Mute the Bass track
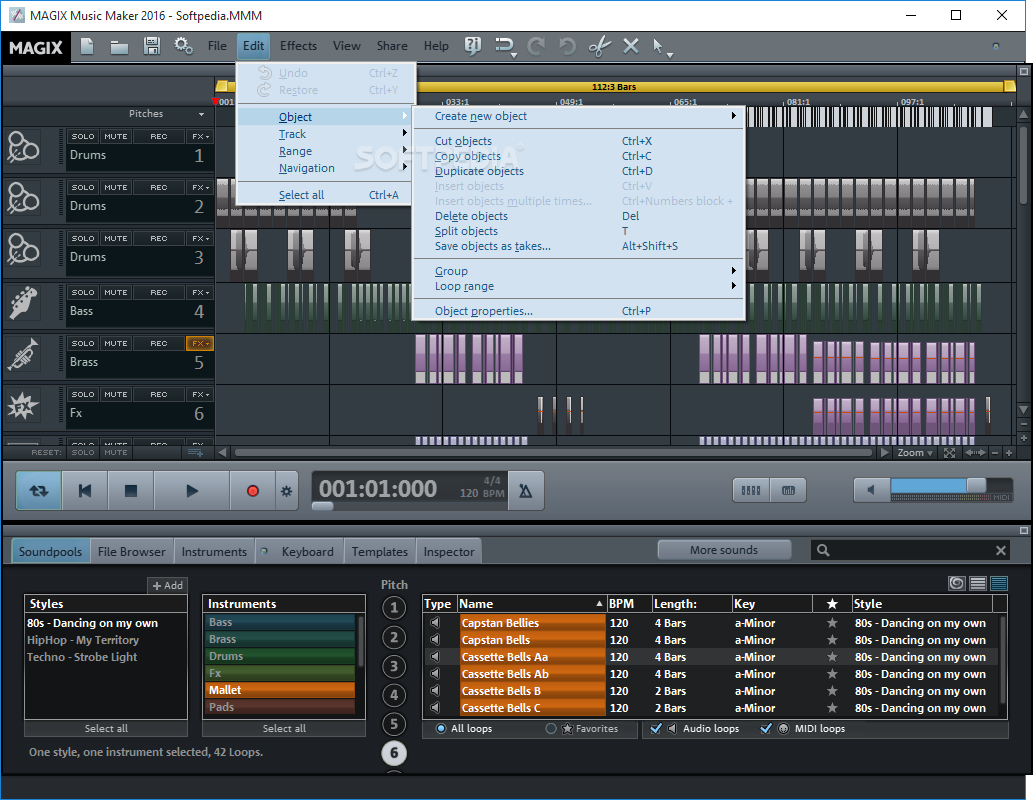Viewport: 1033px width, 800px height. [x=116, y=292]
